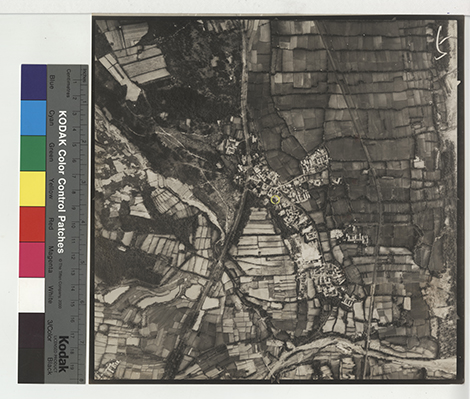The height and width of the screenshot is (399, 470).
Task: Click the 'Yellow' label text
Action: tap(51, 188)
